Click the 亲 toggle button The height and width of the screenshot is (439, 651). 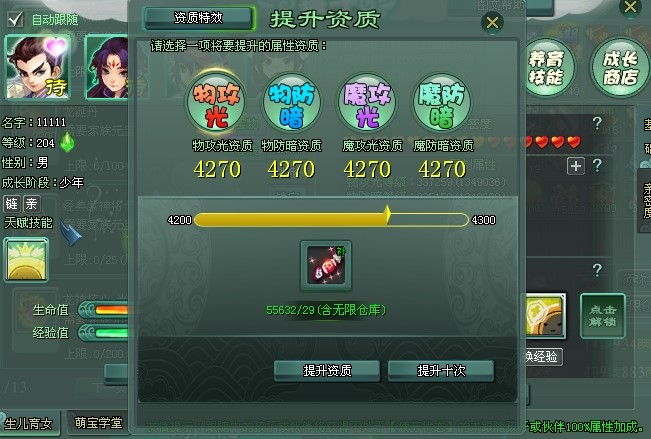tap(32, 204)
